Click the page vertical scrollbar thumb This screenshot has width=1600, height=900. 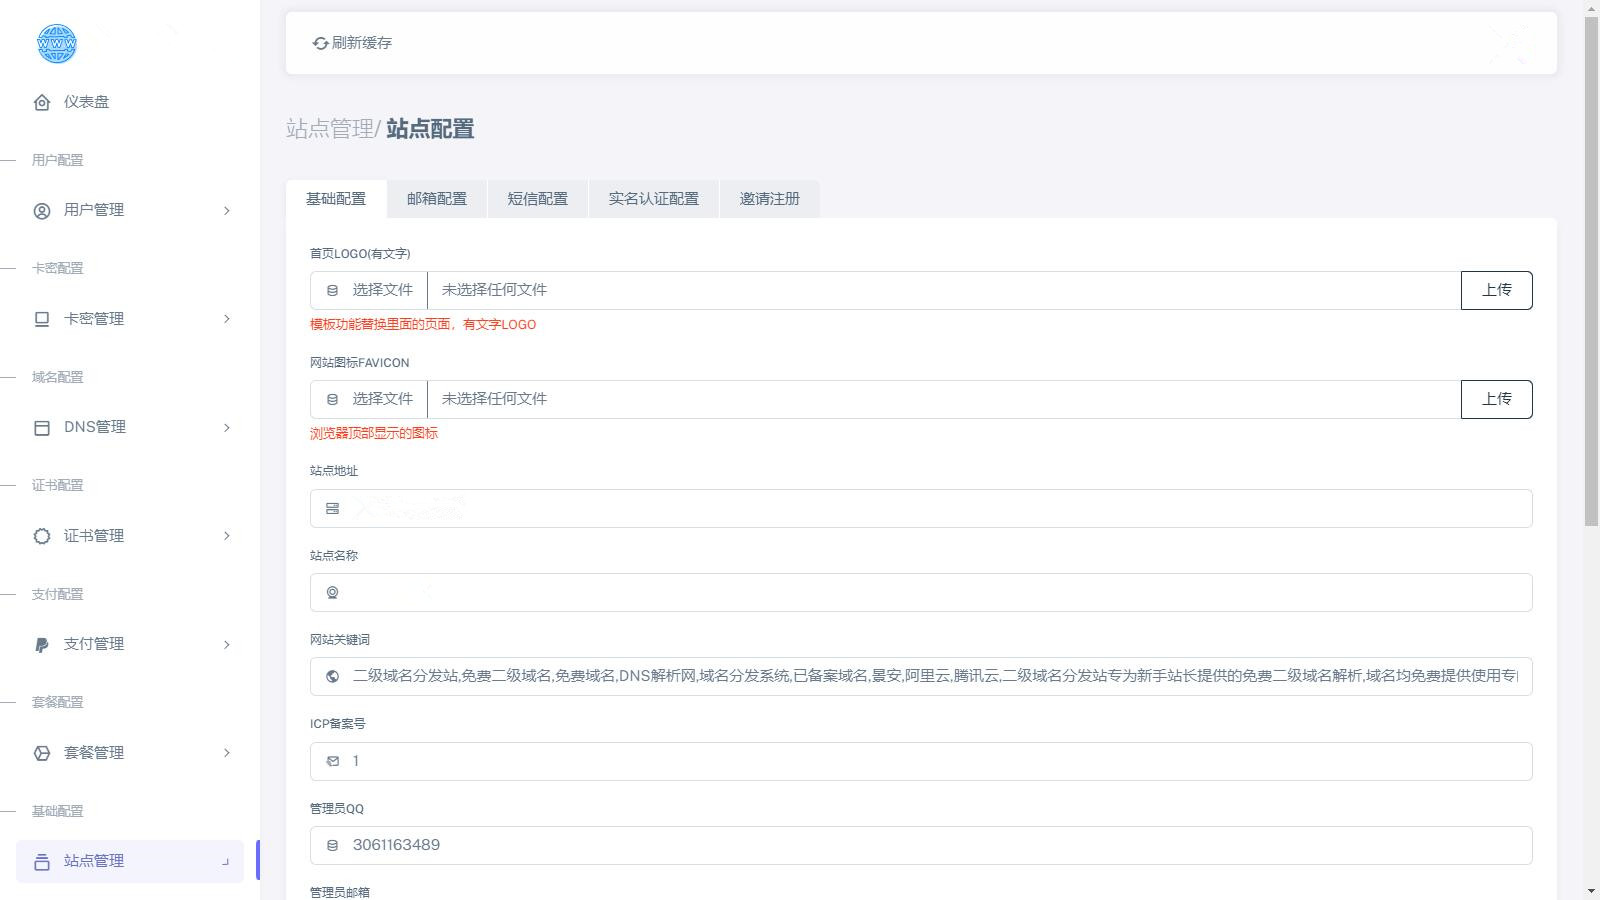tap(1591, 270)
